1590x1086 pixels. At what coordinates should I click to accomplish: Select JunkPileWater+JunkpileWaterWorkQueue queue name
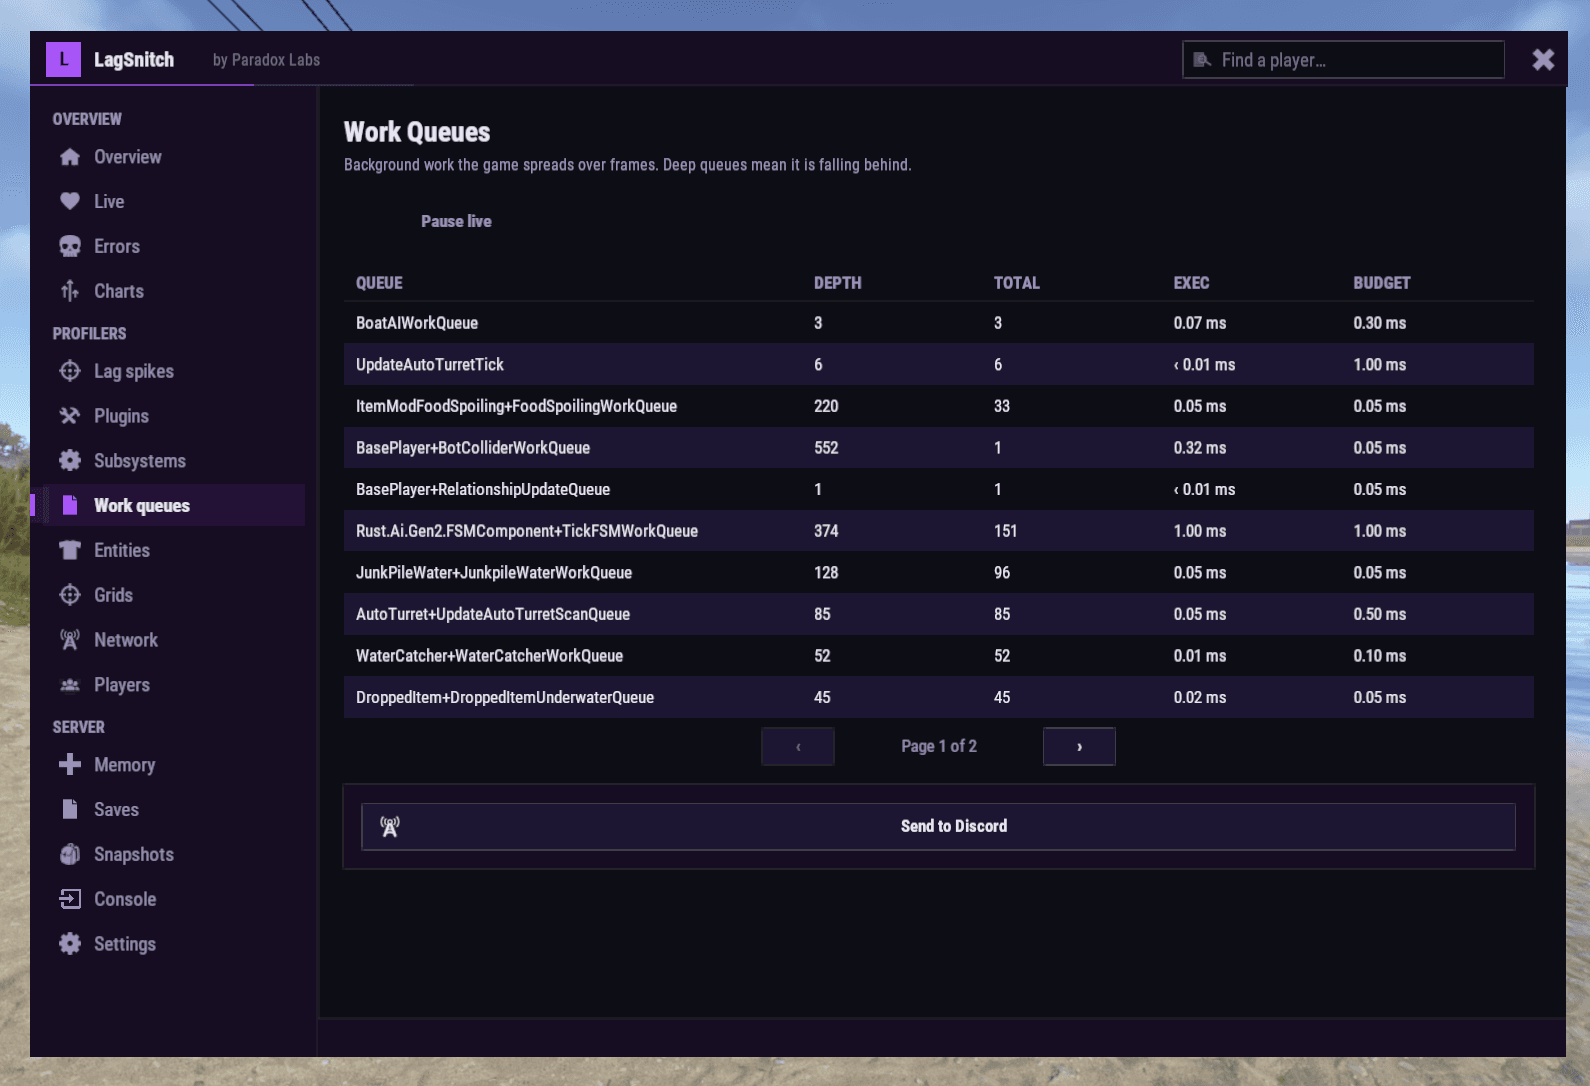coord(494,573)
